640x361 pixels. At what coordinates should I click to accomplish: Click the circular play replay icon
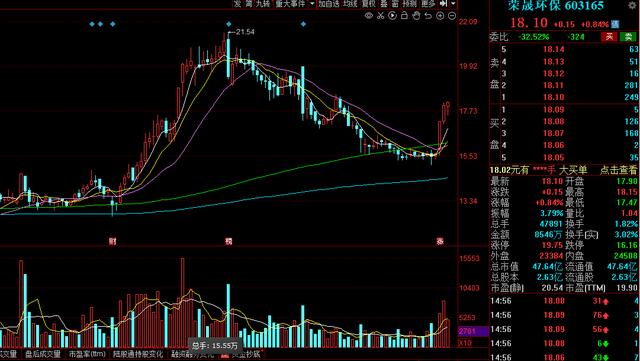[392, 16]
